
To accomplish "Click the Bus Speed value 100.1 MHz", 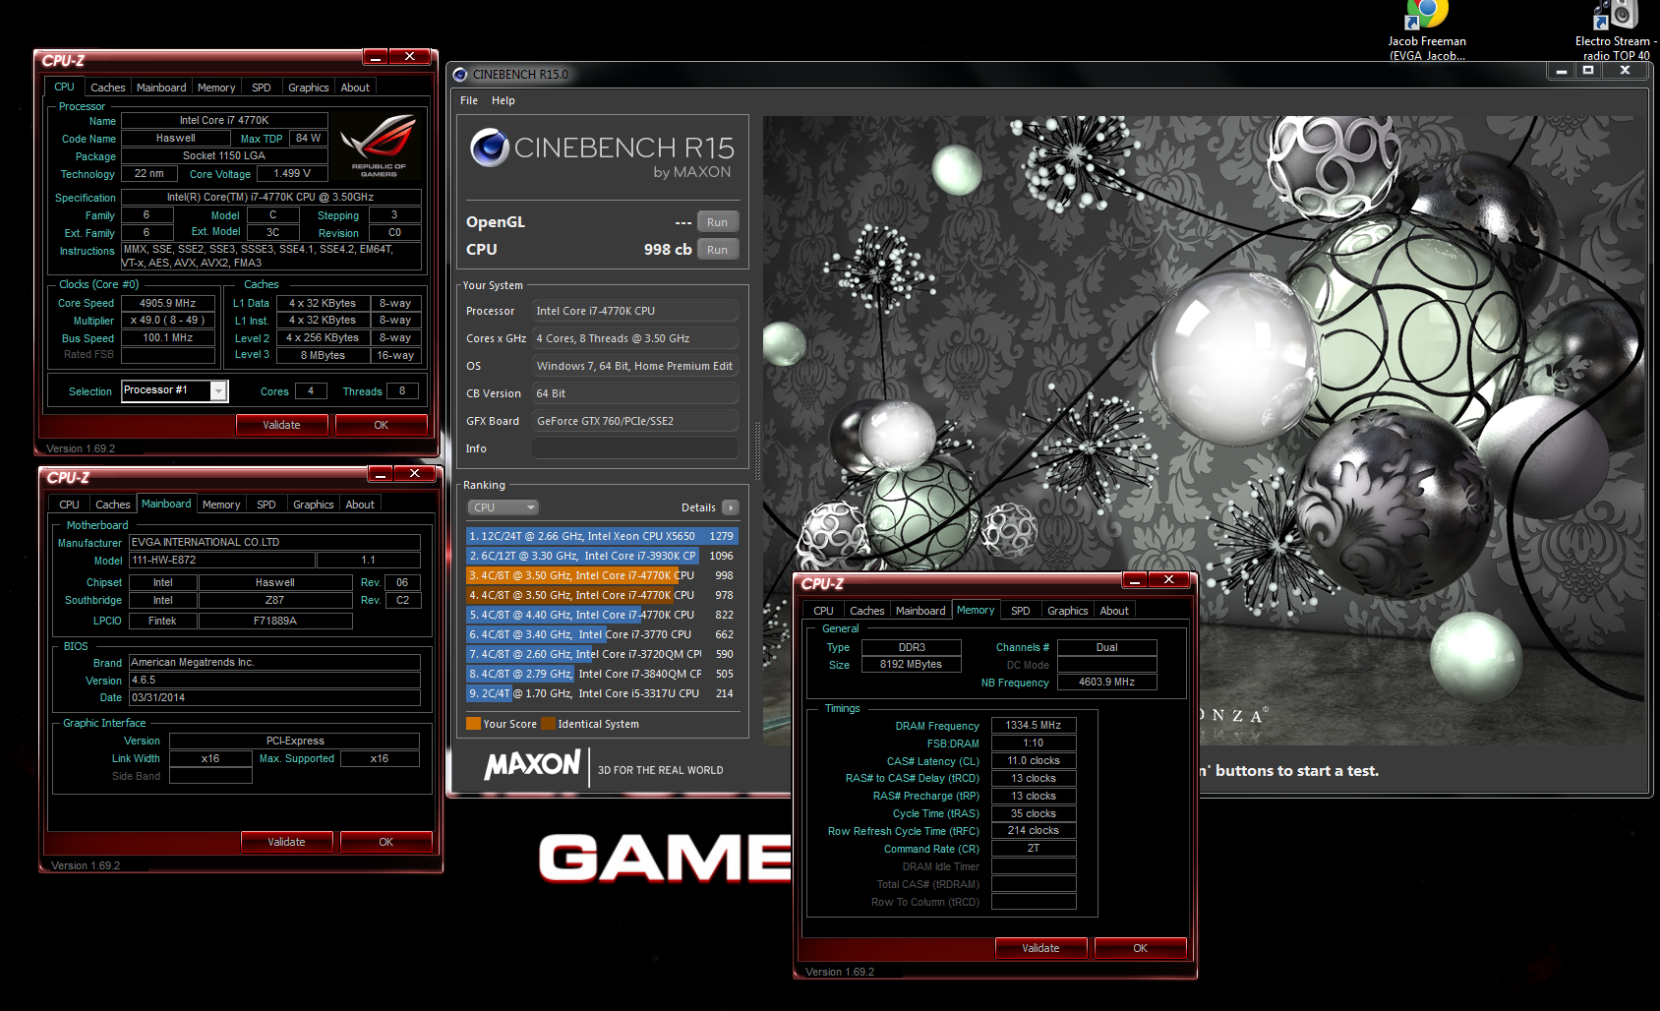I will [168, 338].
